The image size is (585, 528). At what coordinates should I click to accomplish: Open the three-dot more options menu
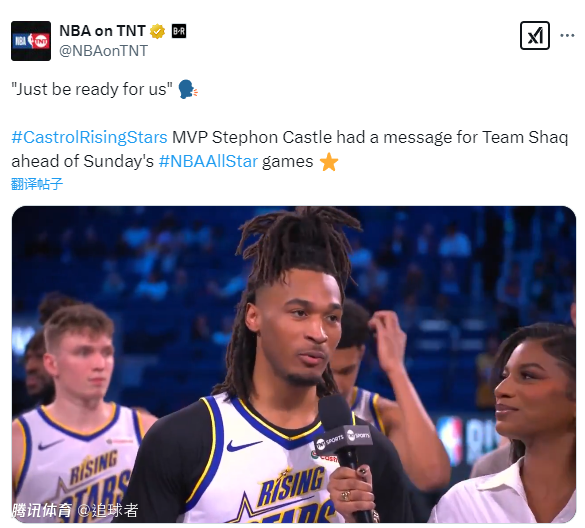pyautogui.click(x=567, y=36)
